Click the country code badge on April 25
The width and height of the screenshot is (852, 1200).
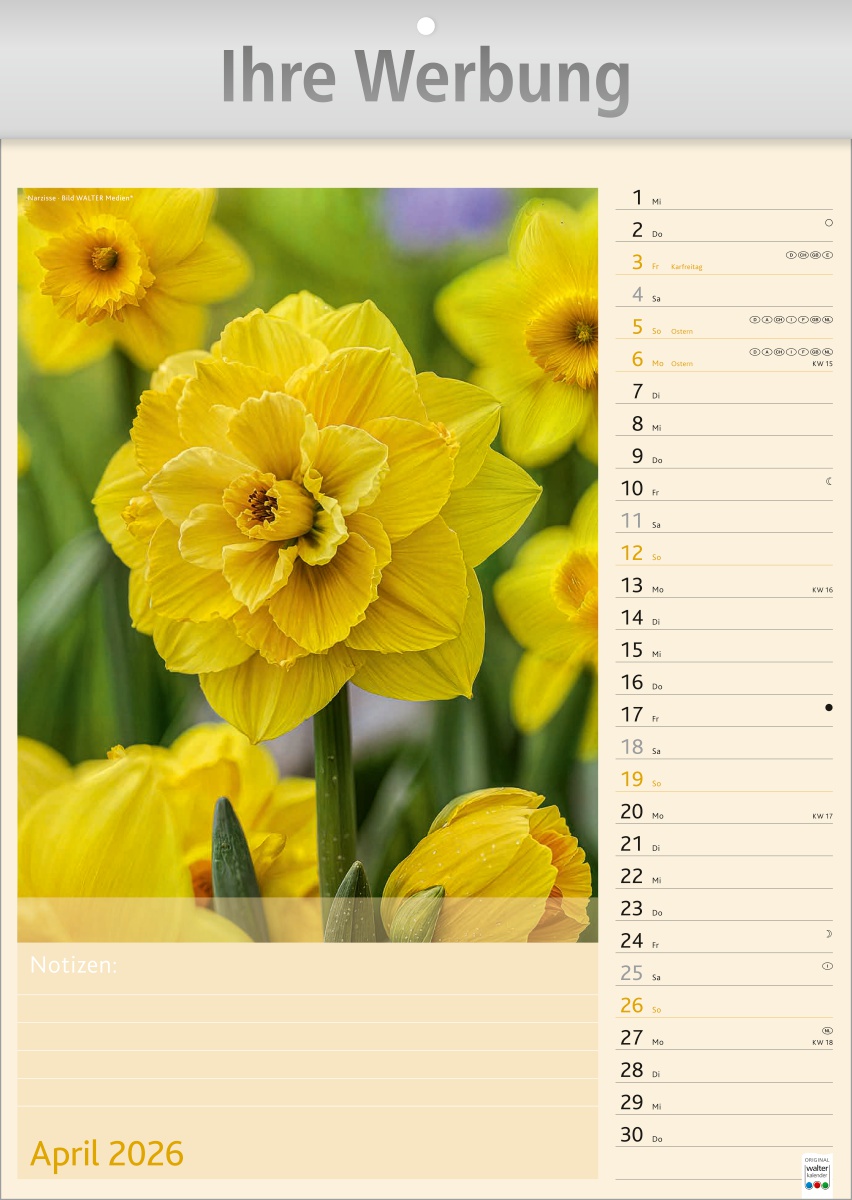click(827, 966)
